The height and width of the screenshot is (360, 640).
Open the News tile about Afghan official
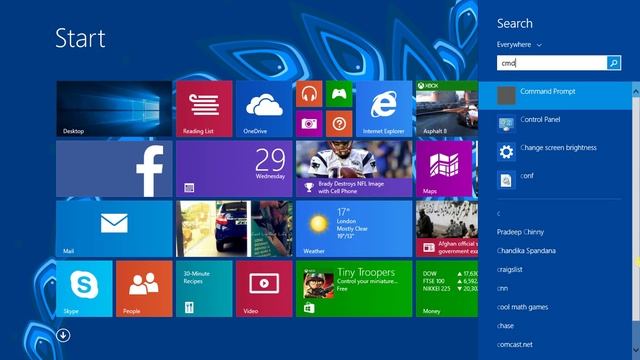pos(447,229)
